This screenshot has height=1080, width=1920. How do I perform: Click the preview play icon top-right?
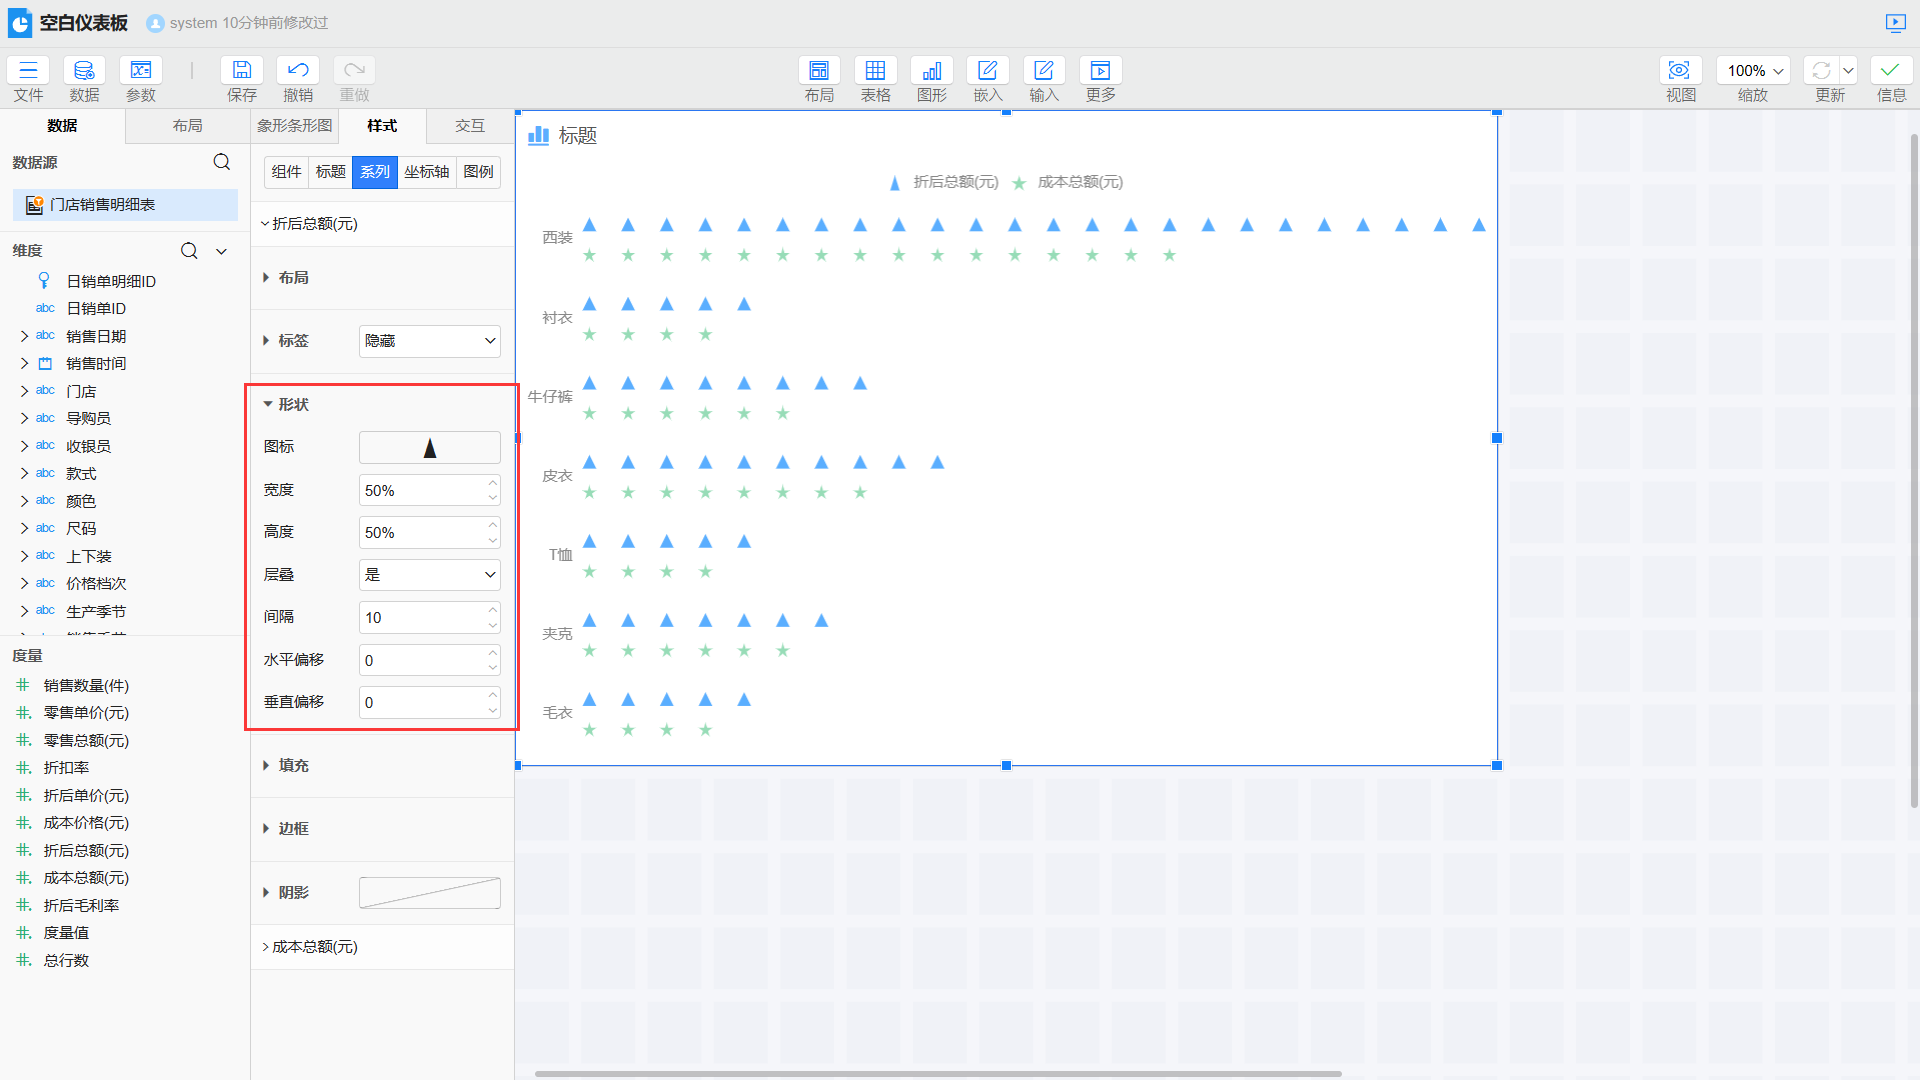pyautogui.click(x=1895, y=22)
